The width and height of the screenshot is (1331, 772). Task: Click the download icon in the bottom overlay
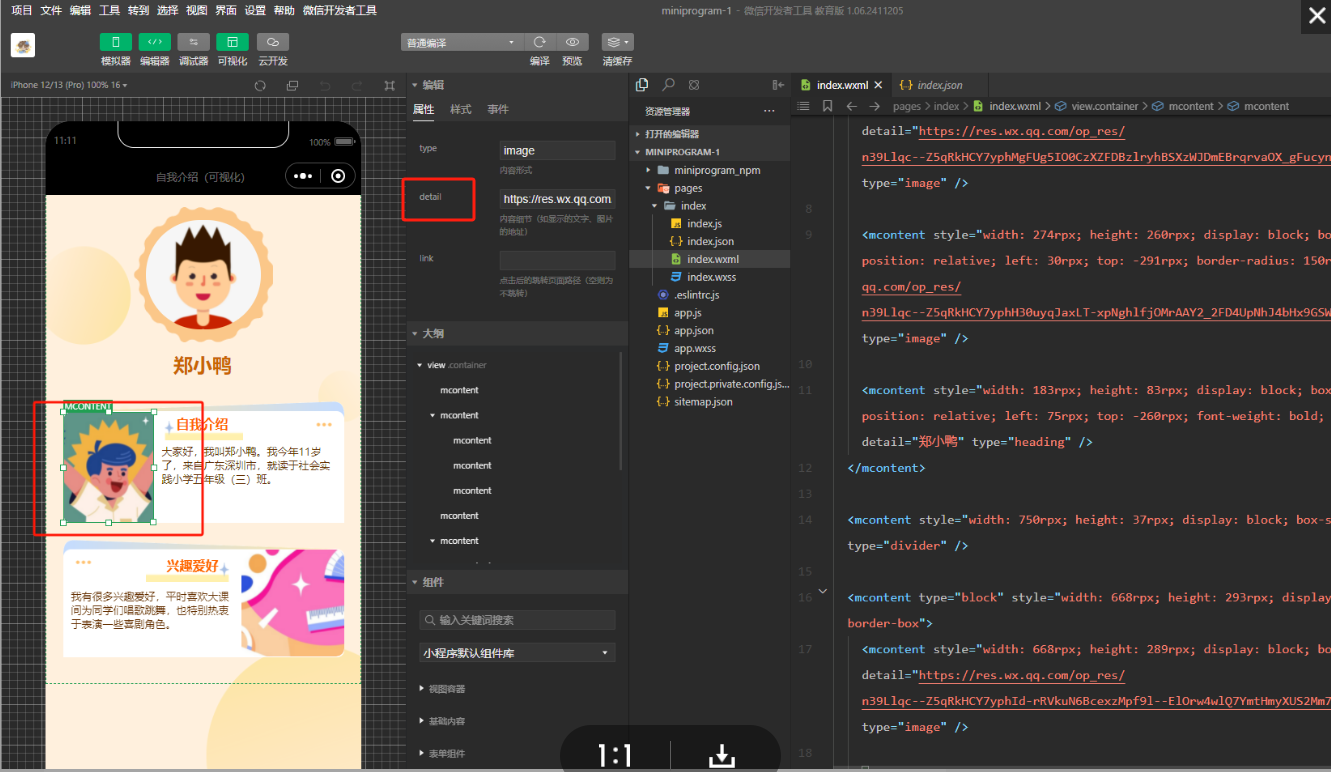pos(722,756)
